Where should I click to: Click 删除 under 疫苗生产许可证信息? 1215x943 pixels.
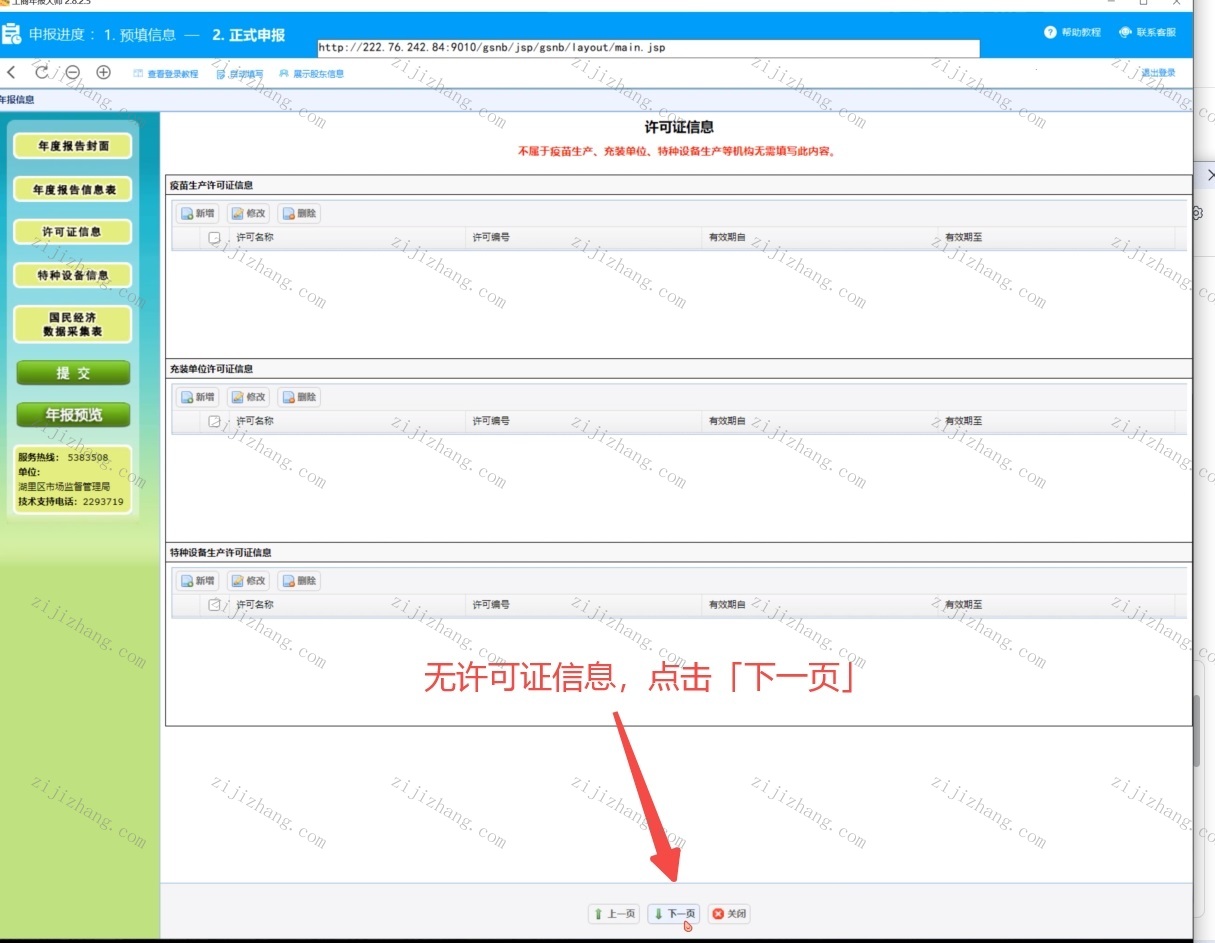[x=299, y=213]
